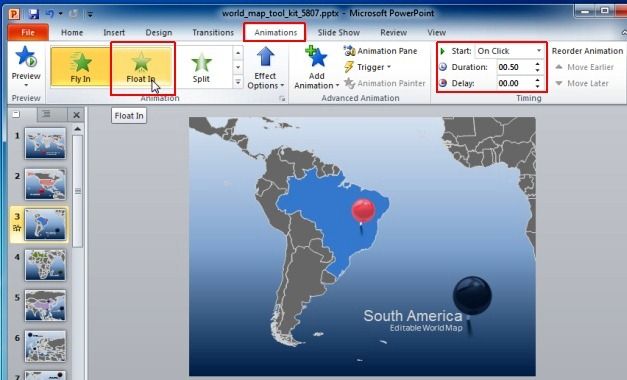This screenshot has width=627, height=380.
Task: Click the South America title text
Action: coord(413,316)
